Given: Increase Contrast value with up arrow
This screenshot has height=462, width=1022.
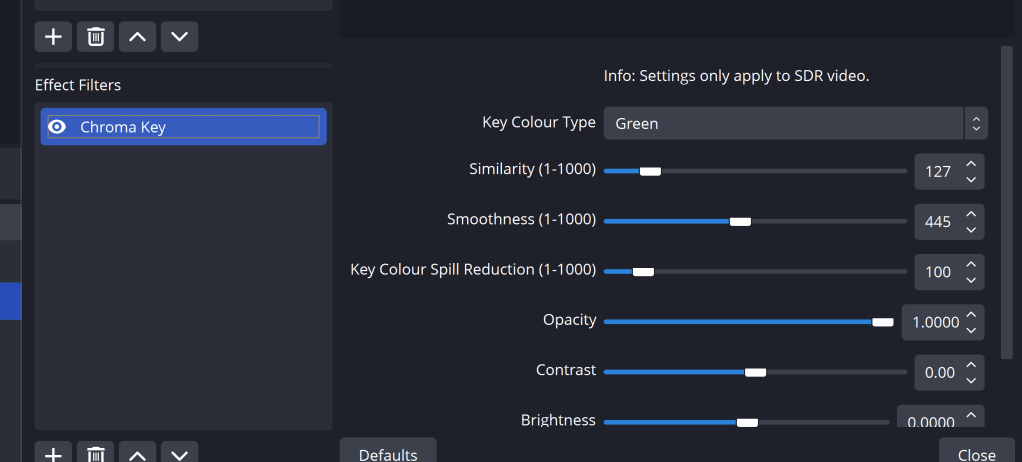Looking at the screenshot, I should [x=971, y=364].
